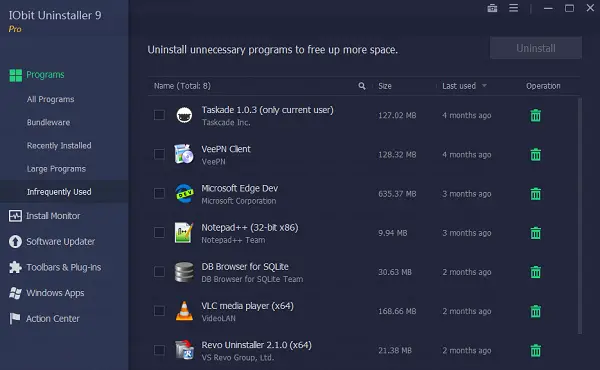Select All Programs in sidebar
The width and height of the screenshot is (600, 370).
[51, 99]
